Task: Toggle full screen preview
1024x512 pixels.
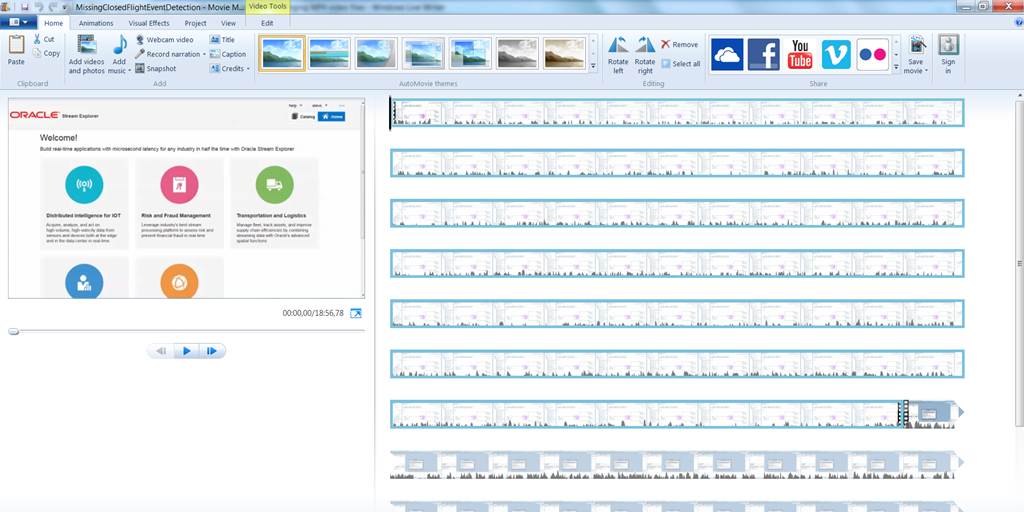Action: pos(355,314)
